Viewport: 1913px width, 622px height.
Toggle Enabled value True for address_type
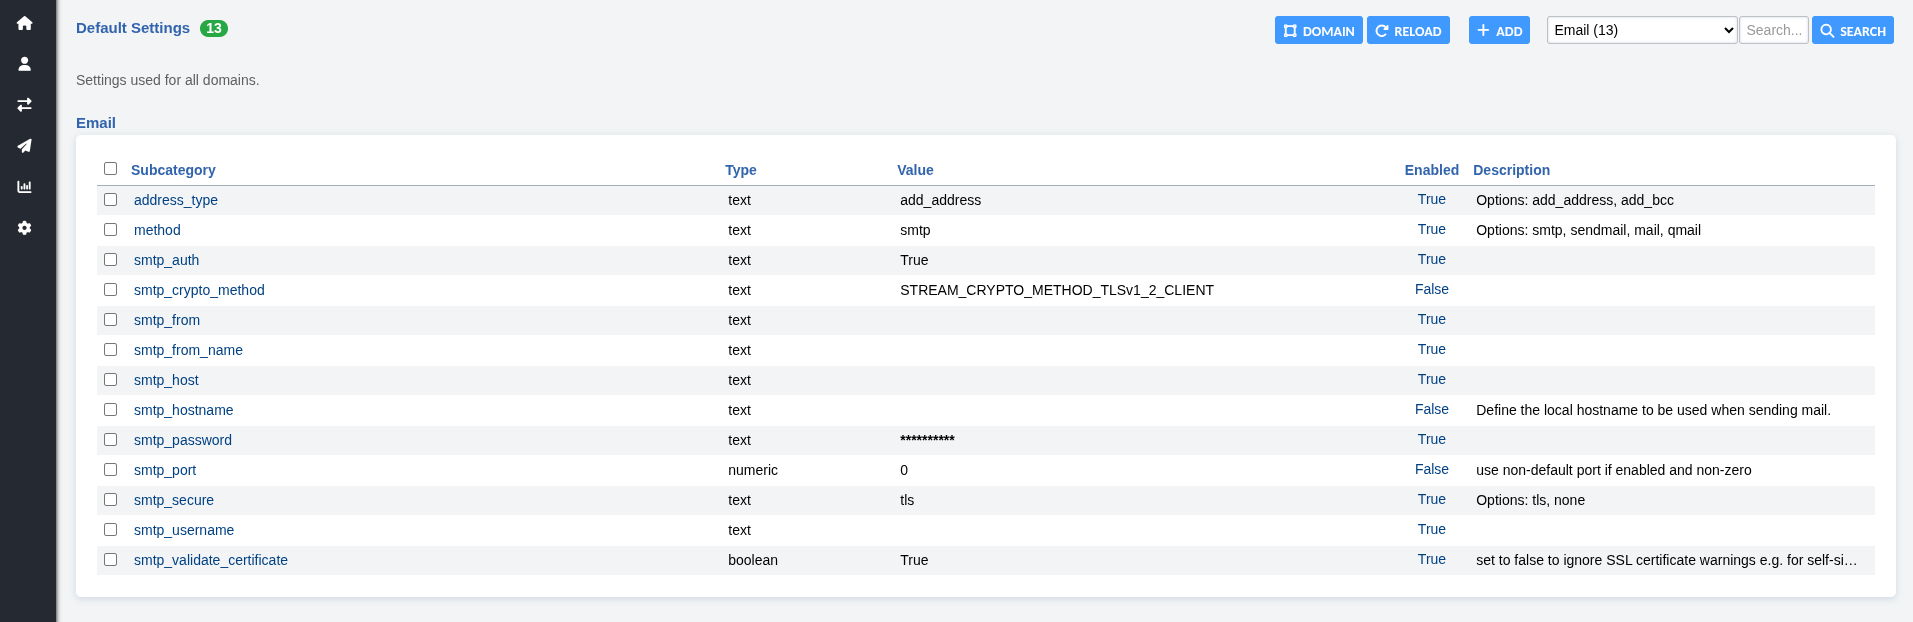tap(1431, 200)
